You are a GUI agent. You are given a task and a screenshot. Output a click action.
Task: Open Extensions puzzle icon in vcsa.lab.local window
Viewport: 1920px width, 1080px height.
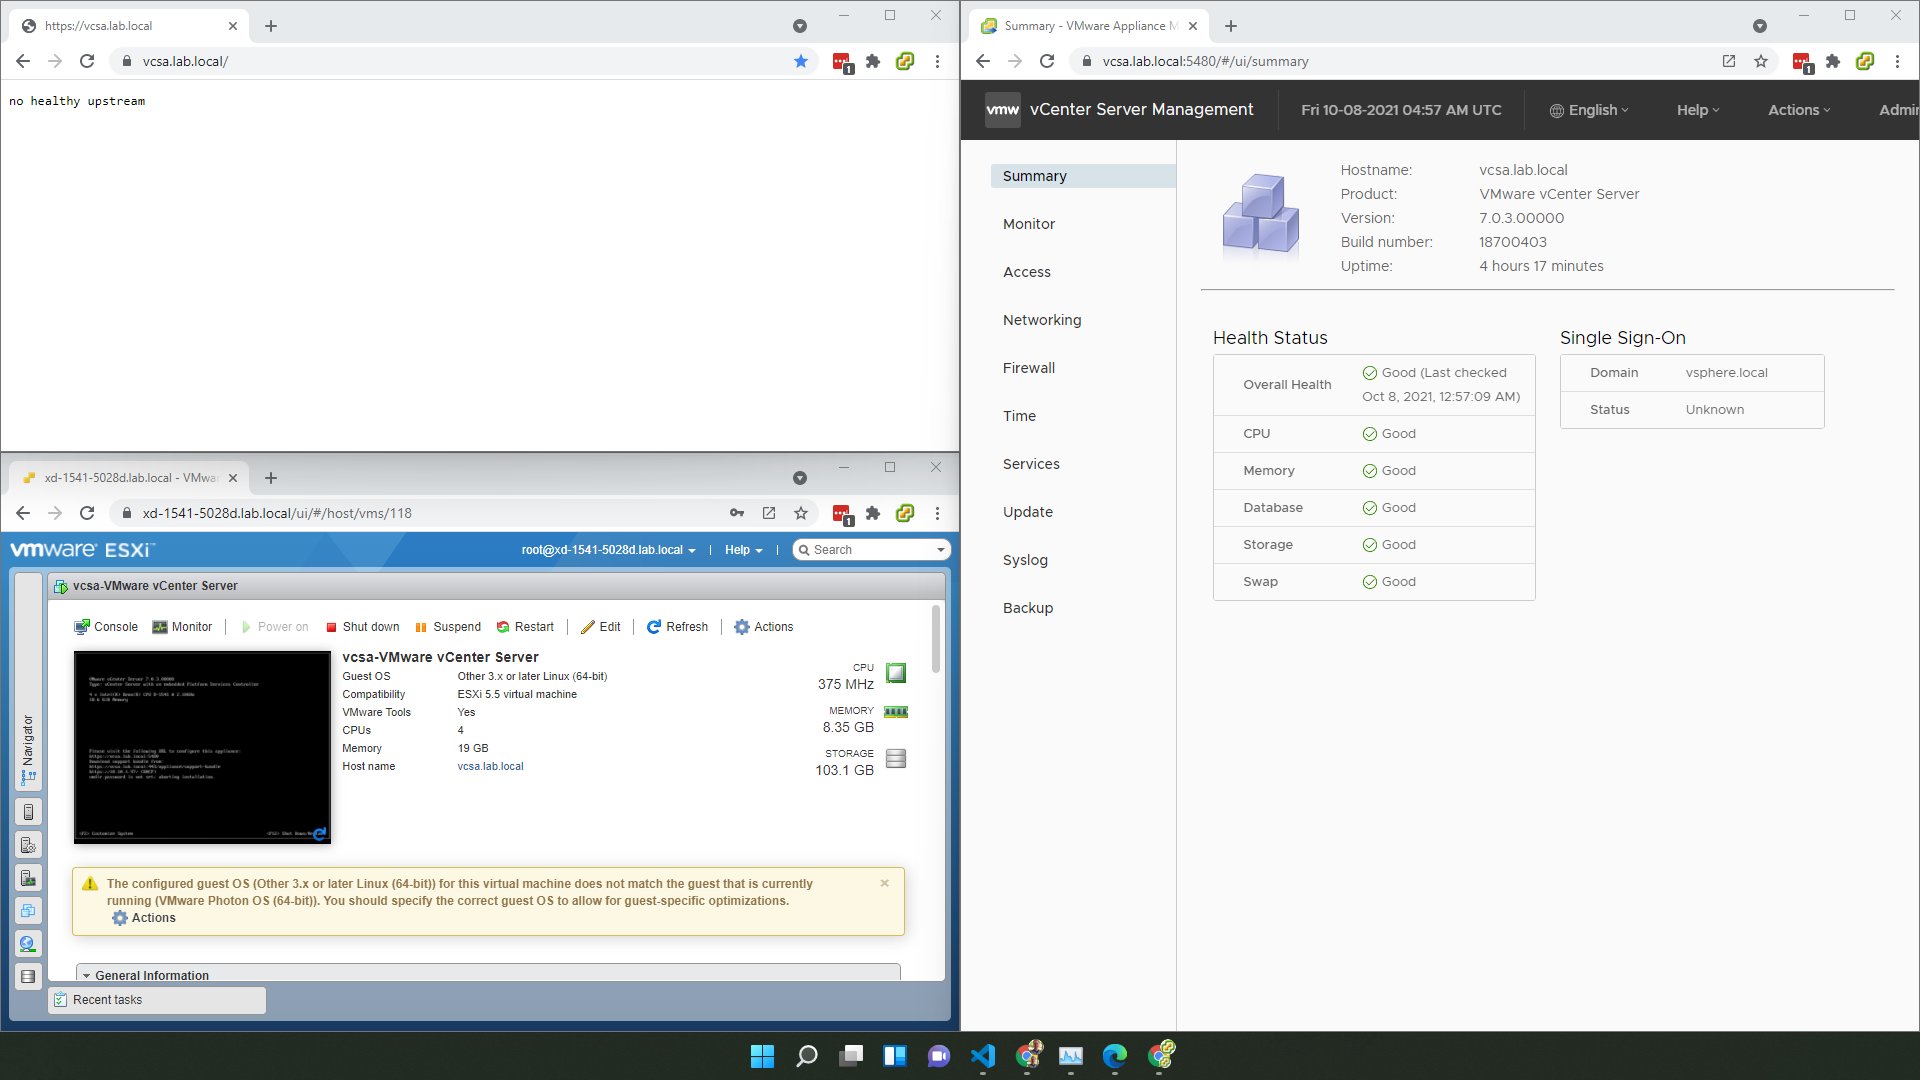873,61
